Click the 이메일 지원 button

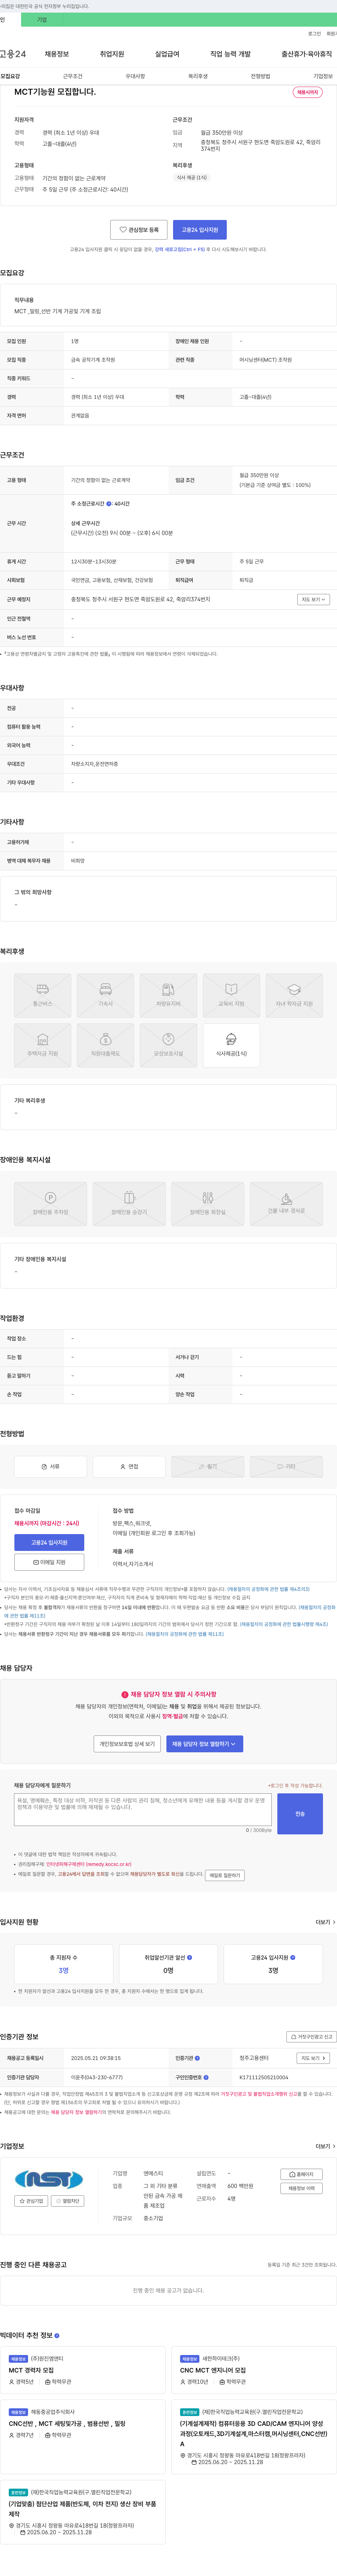[x=49, y=1562]
